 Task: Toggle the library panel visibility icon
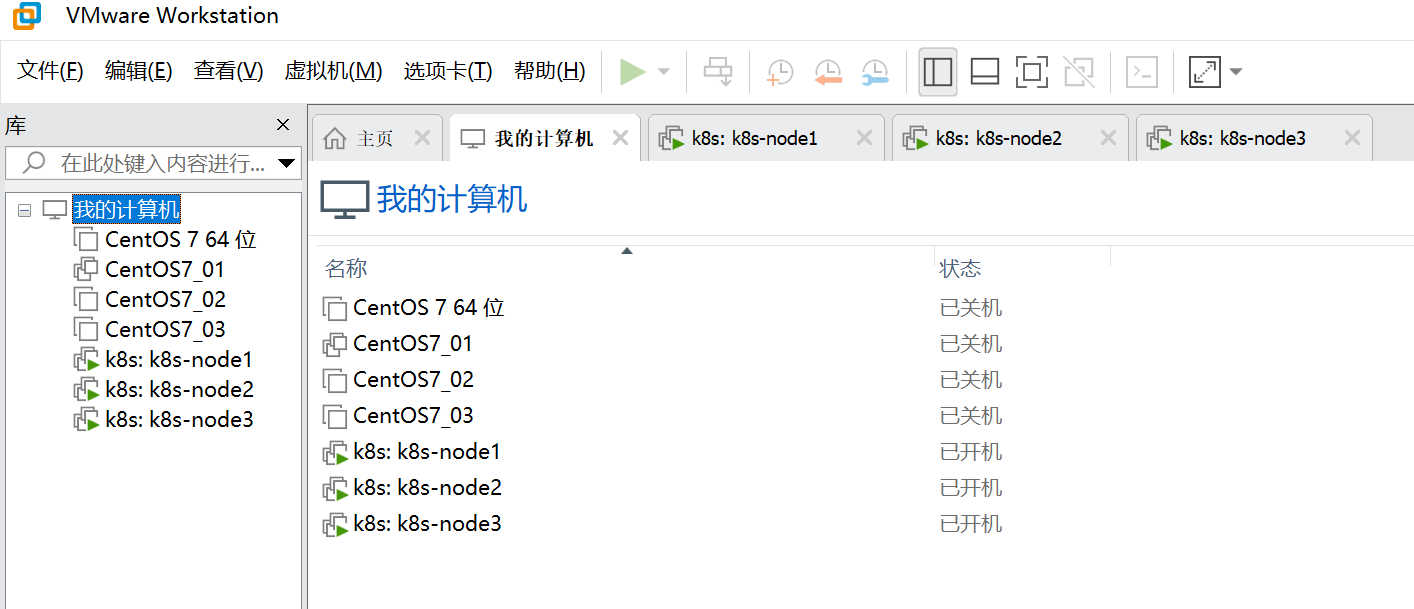pos(937,71)
